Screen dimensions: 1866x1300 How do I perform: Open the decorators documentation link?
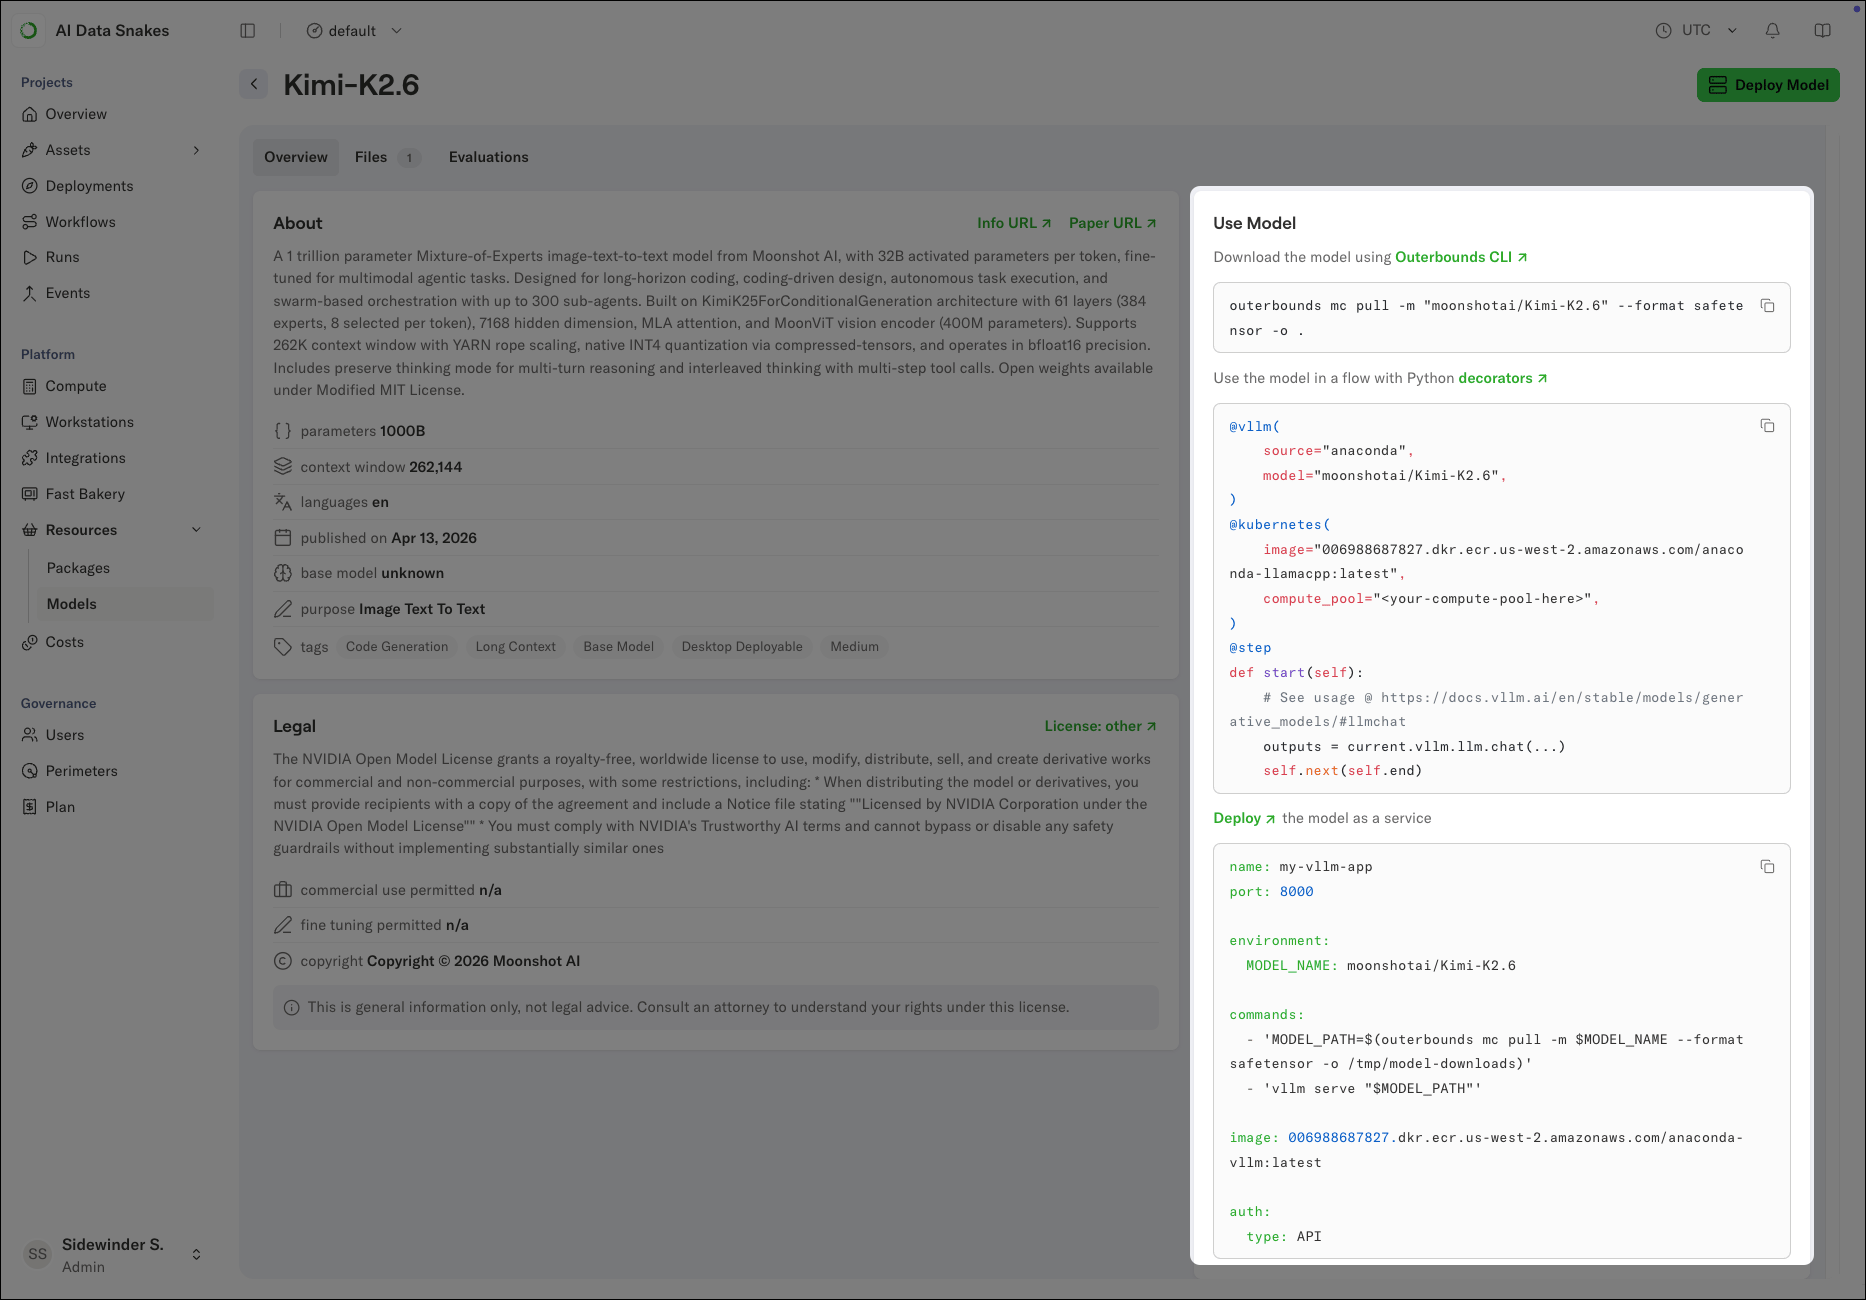1503,378
